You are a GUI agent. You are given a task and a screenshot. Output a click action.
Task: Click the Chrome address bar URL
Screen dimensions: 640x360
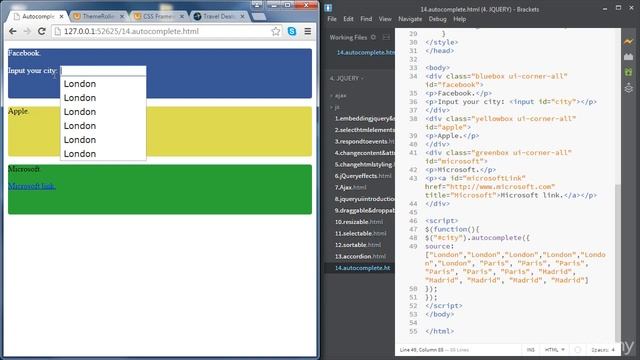click(x=131, y=31)
